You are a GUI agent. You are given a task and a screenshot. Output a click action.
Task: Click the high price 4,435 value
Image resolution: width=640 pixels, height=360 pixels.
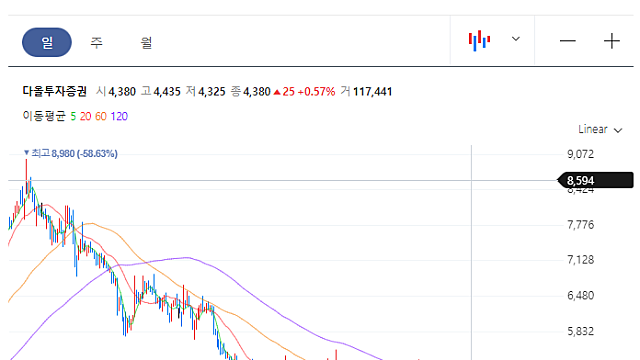tap(167, 91)
